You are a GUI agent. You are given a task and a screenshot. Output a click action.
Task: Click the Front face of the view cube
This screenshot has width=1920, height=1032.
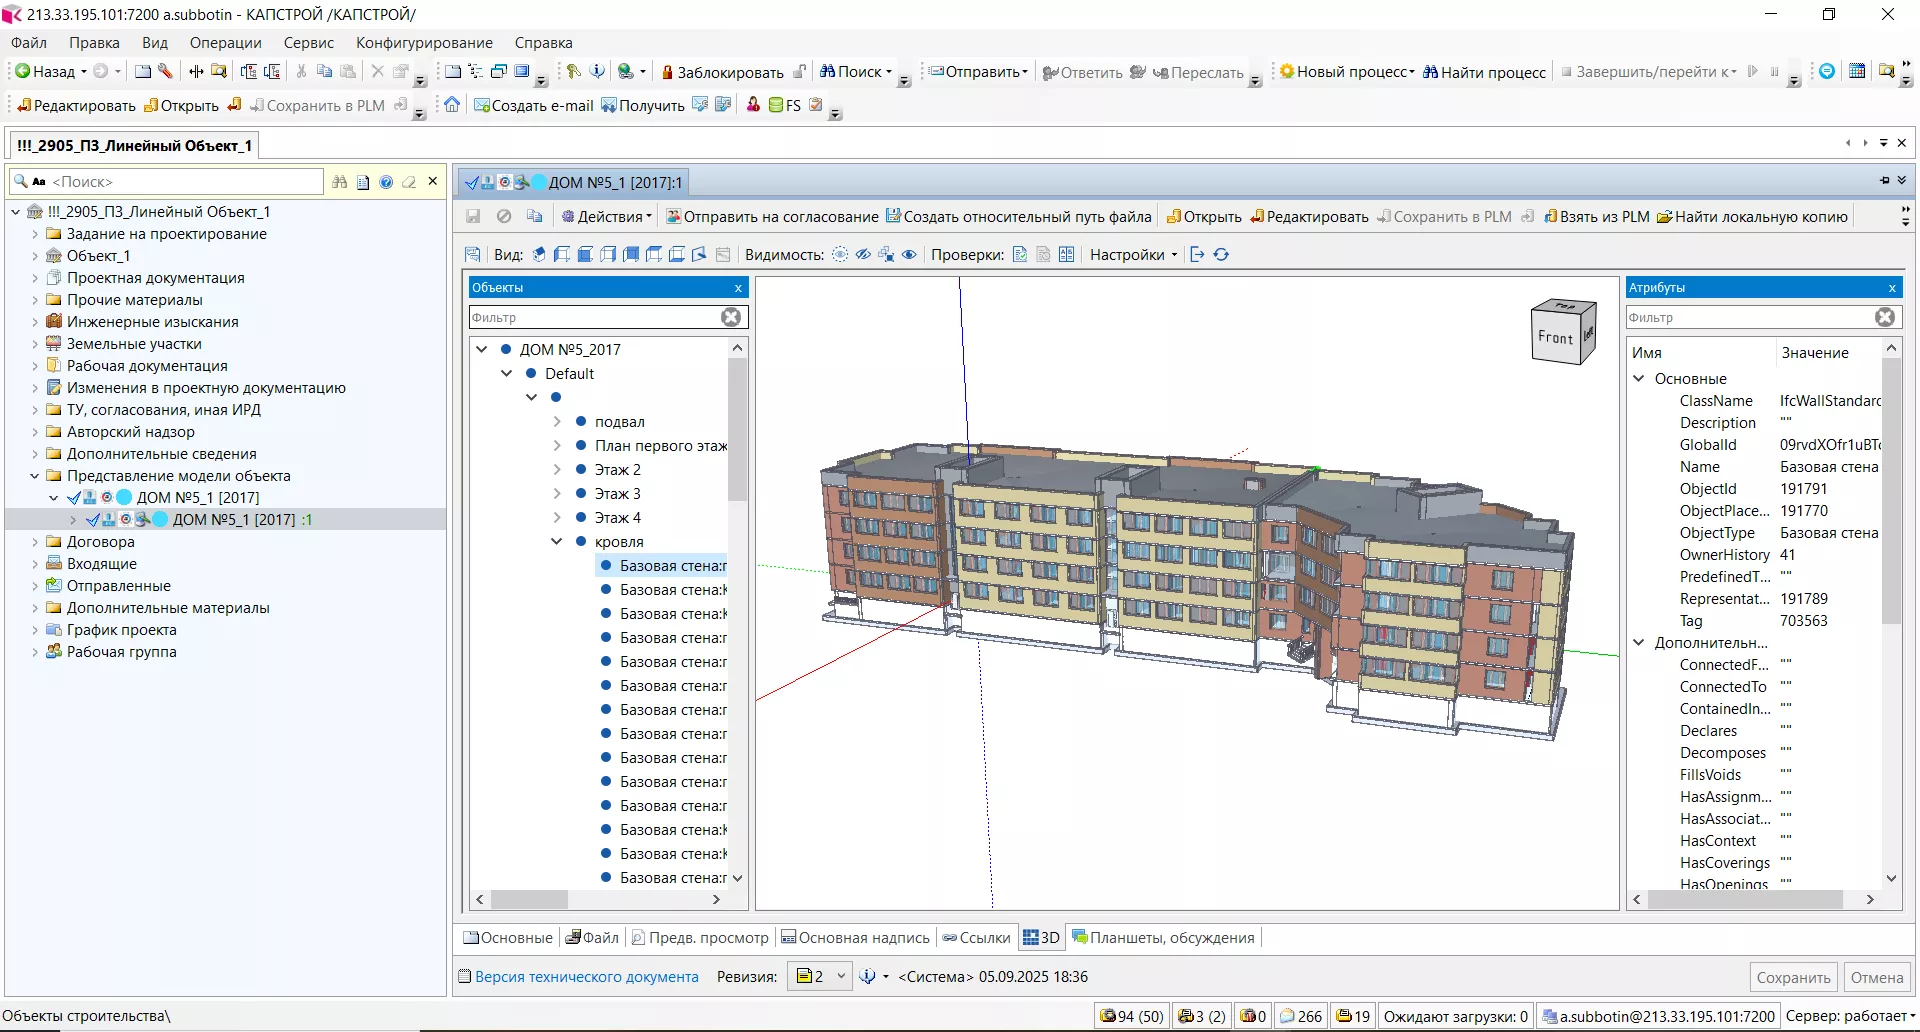pyautogui.click(x=1555, y=338)
